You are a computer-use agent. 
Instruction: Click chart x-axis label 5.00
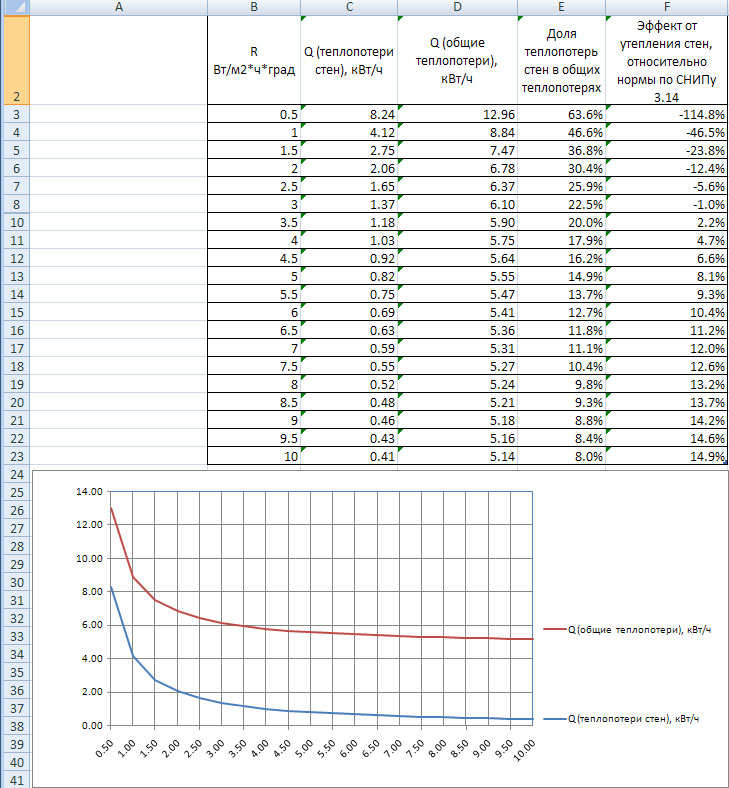pyautogui.click(x=303, y=748)
